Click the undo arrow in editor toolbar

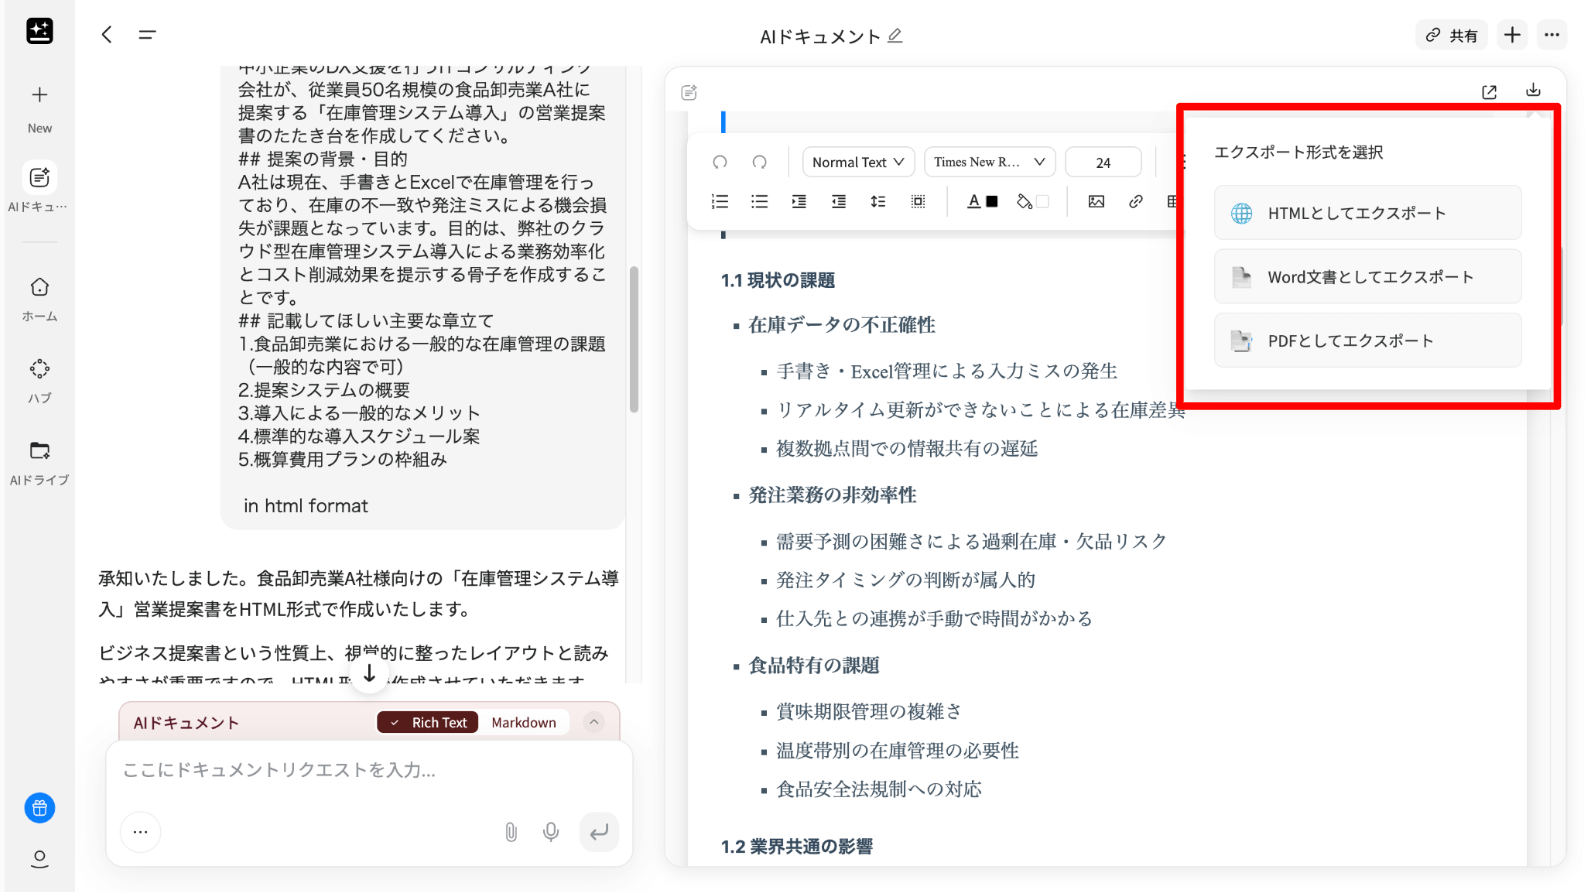click(x=720, y=162)
